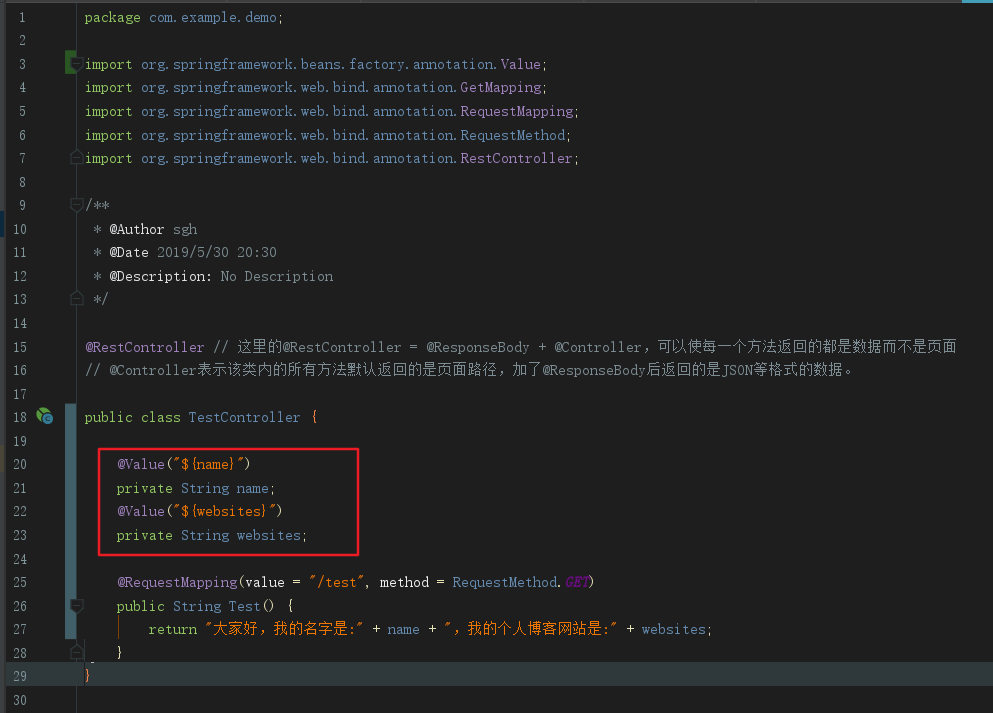Screen dimensions: 993x713
Task: Click RequestMapping in the import line
Action: point(517,111)
